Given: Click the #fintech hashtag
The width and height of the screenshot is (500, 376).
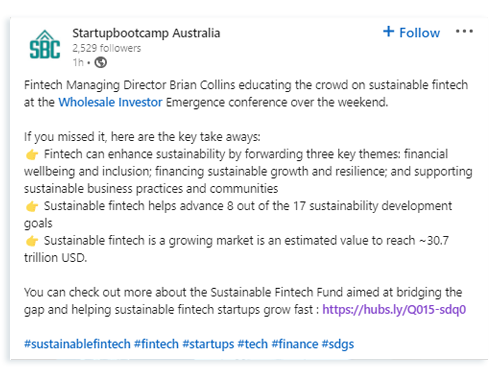Looking at the screenshot, I should coord(156,344).
